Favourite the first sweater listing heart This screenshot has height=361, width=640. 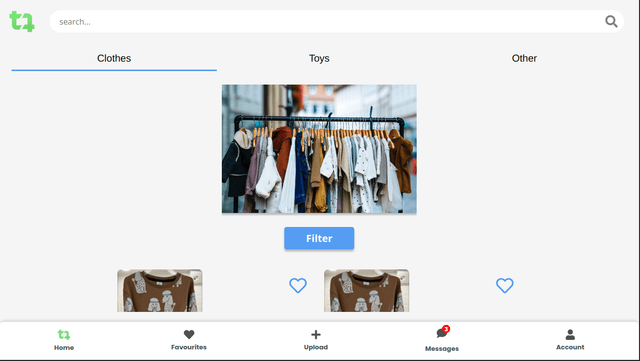click(x=298, y=285)
